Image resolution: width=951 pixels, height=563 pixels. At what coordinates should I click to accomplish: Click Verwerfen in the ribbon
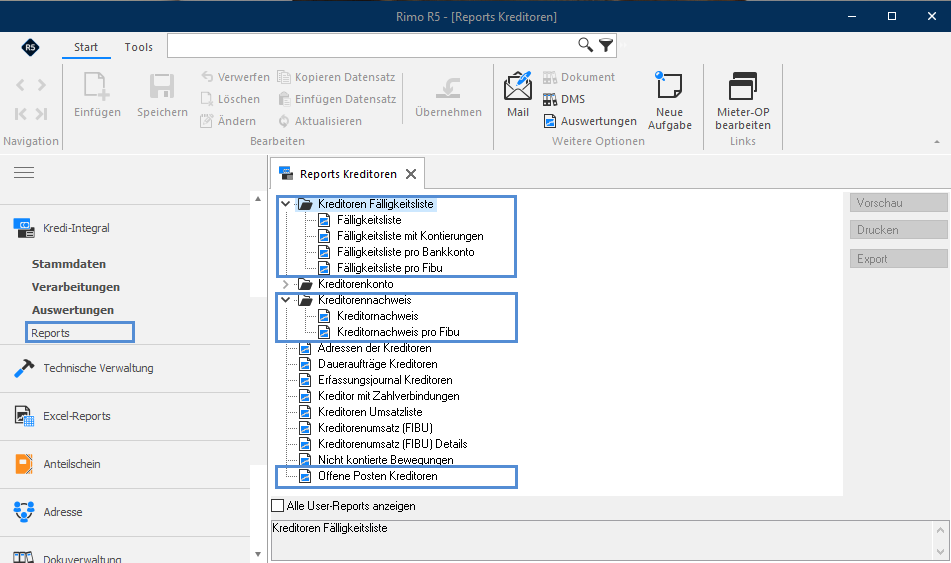235,77
